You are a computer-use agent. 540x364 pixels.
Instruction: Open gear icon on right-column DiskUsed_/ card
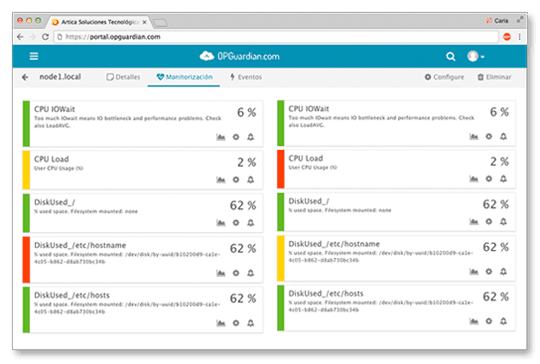(489, 221)
